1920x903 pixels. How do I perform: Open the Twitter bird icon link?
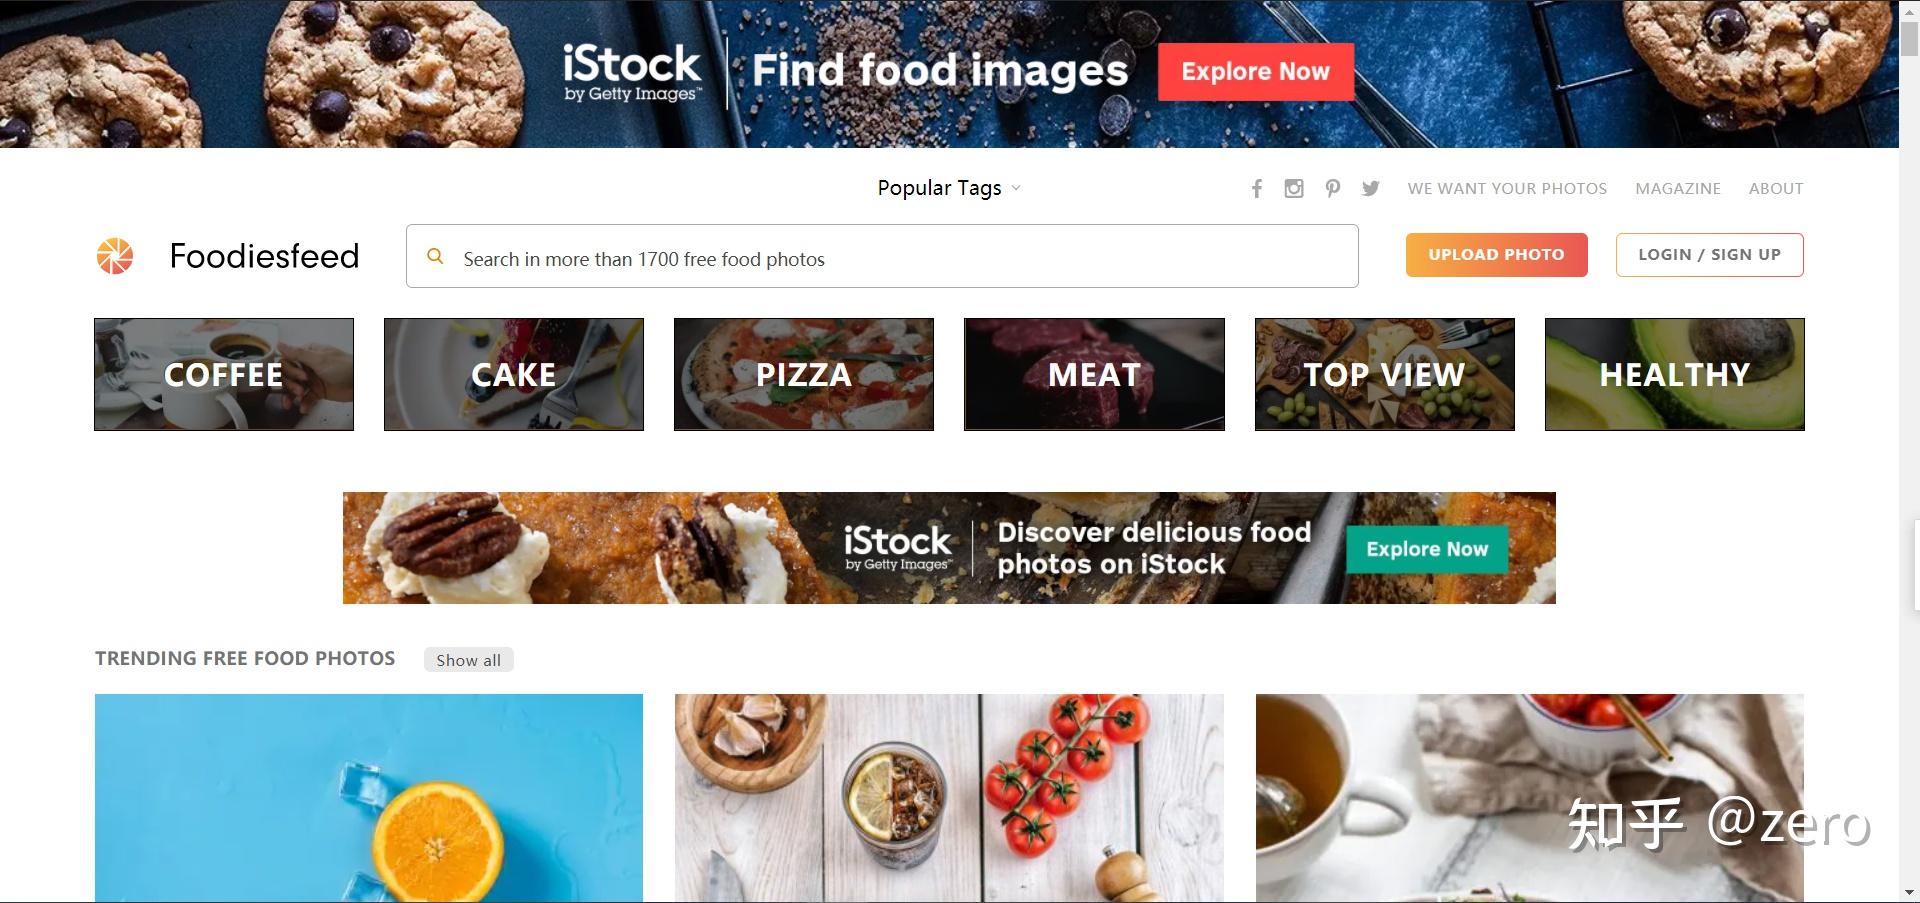(x=1371, y=188)
